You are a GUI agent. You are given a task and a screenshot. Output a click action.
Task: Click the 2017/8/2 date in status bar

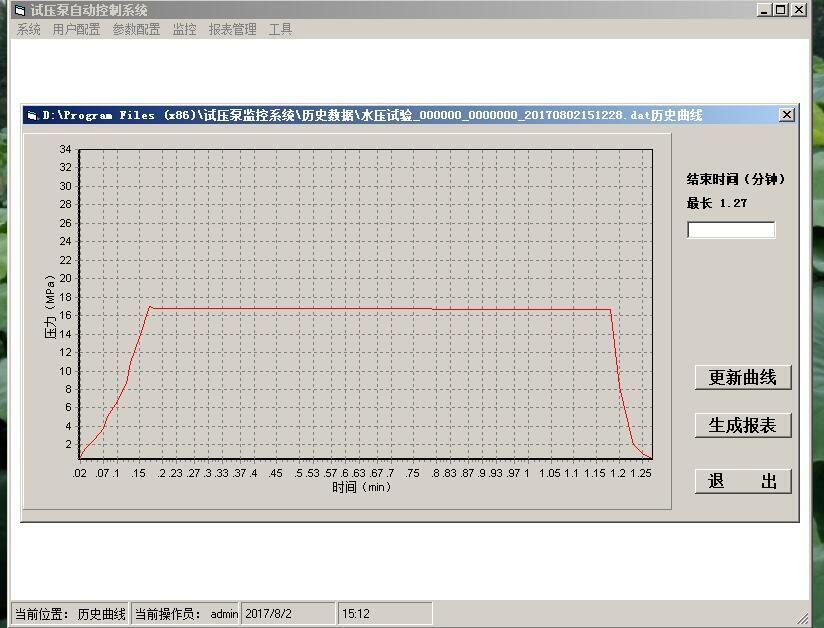tap(288, 614)
